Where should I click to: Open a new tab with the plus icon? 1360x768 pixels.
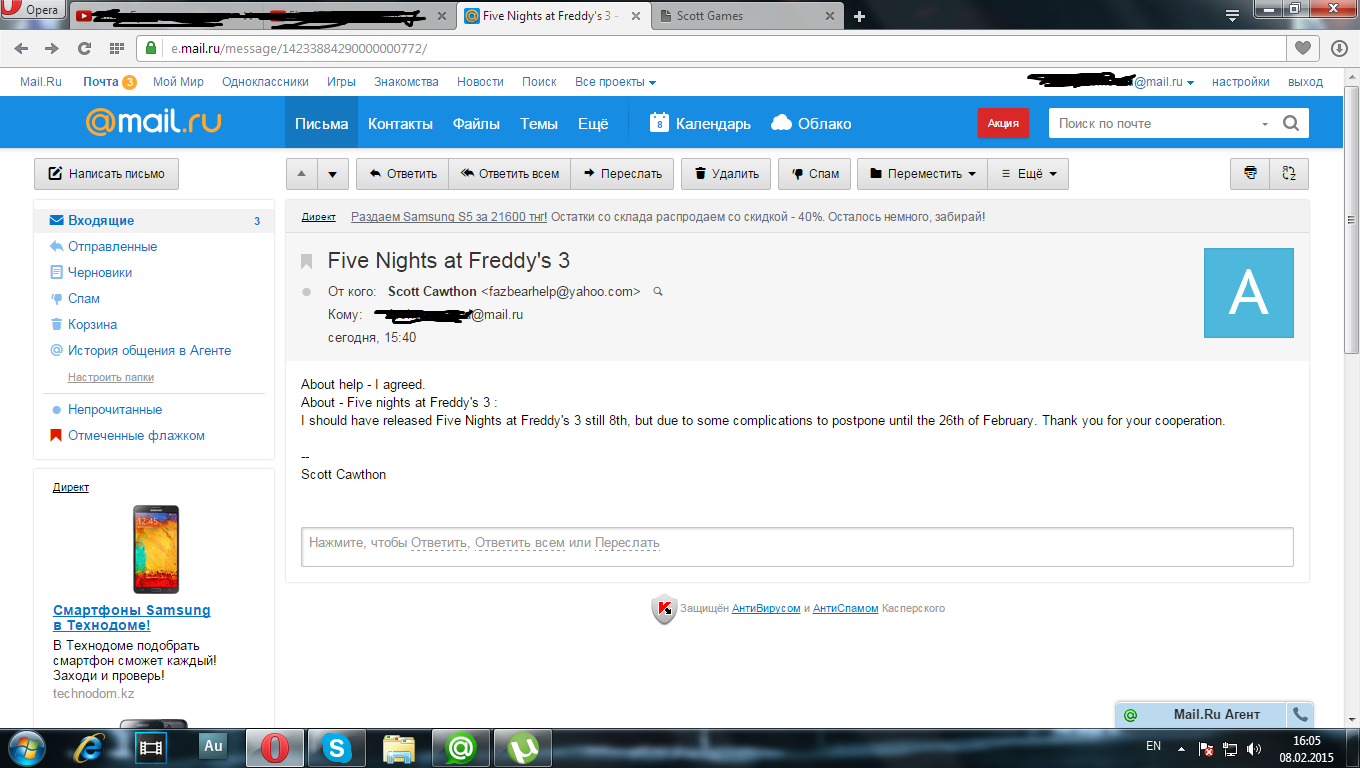pos(859,16)
